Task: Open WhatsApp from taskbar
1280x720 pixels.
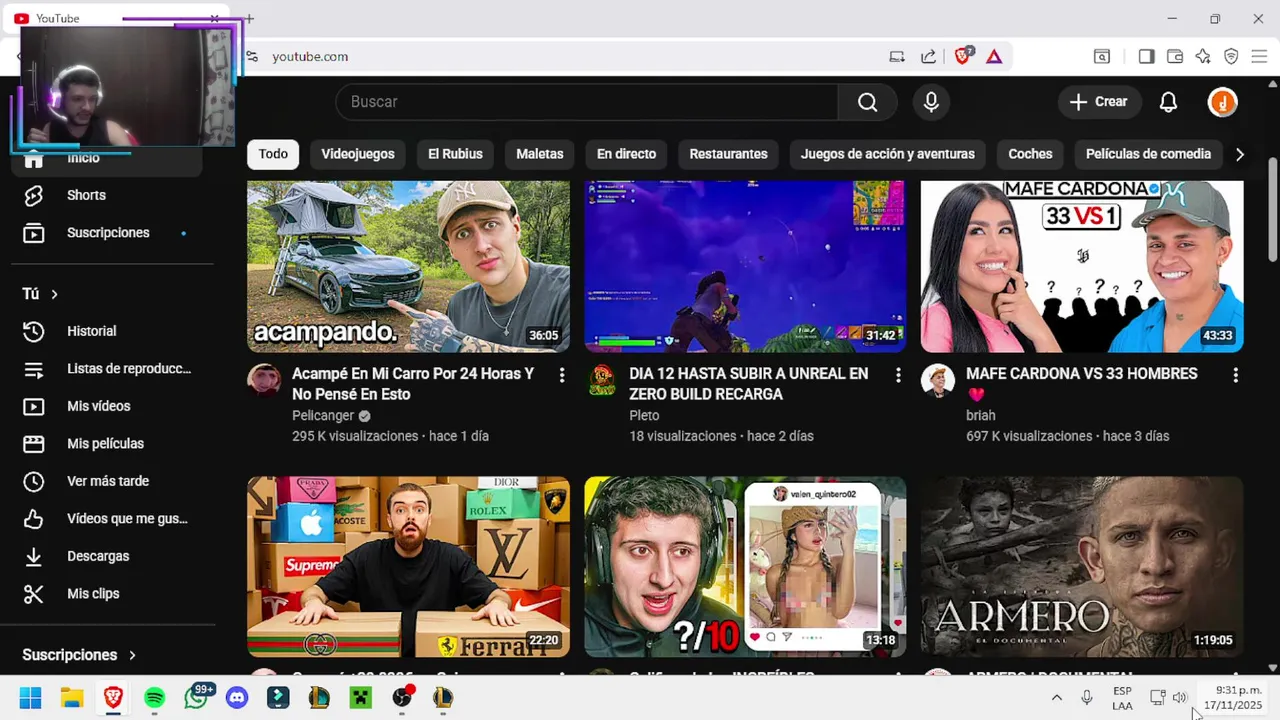Action: (196, 698)
